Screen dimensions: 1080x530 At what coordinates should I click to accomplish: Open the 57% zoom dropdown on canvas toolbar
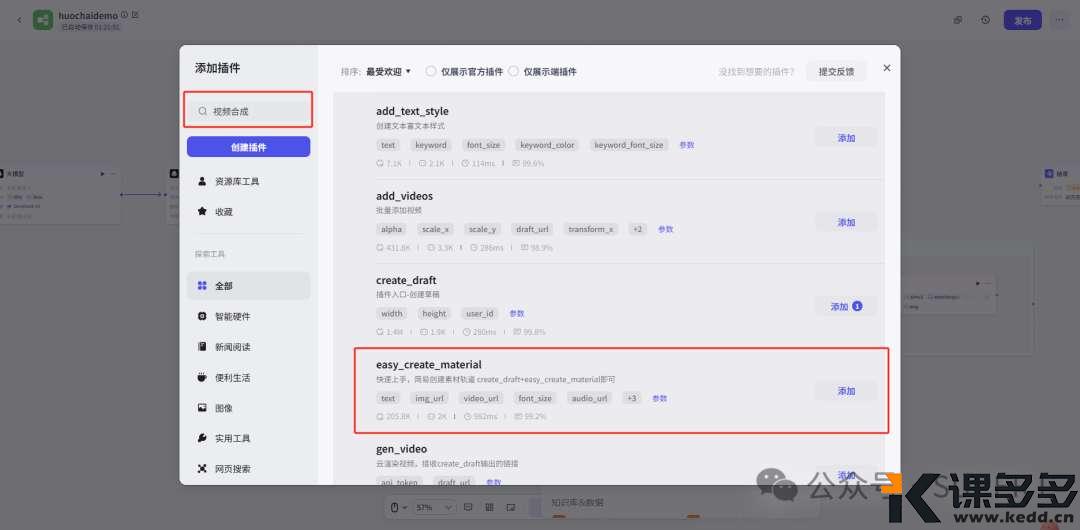434,507
